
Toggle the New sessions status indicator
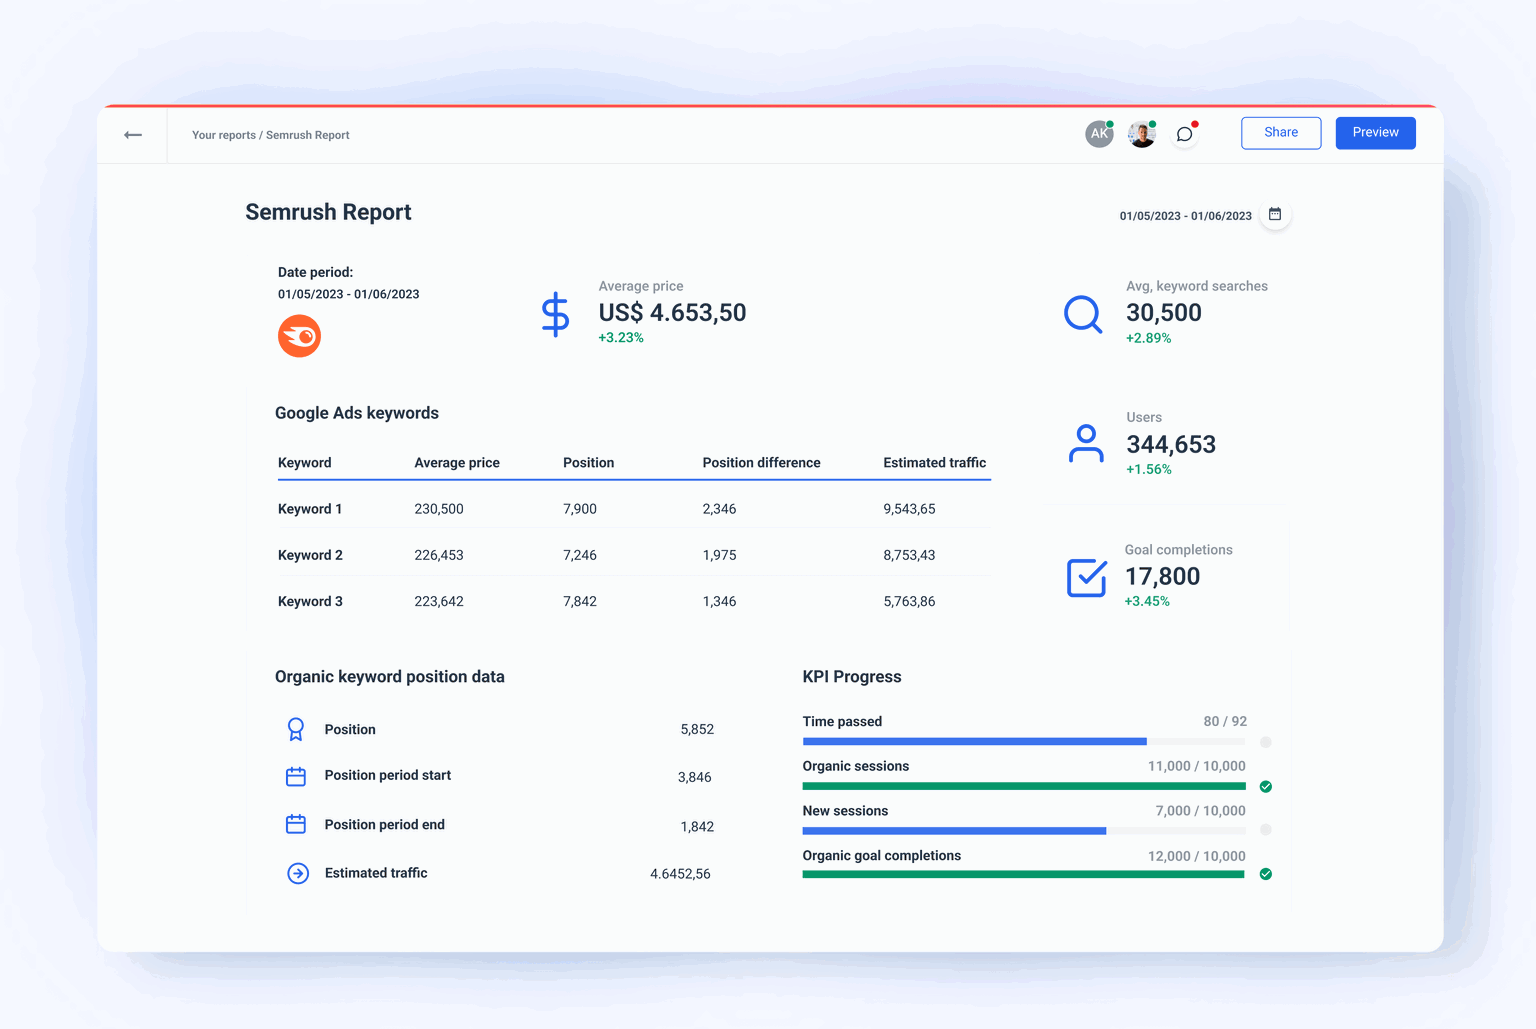(x=1265, y=829)
